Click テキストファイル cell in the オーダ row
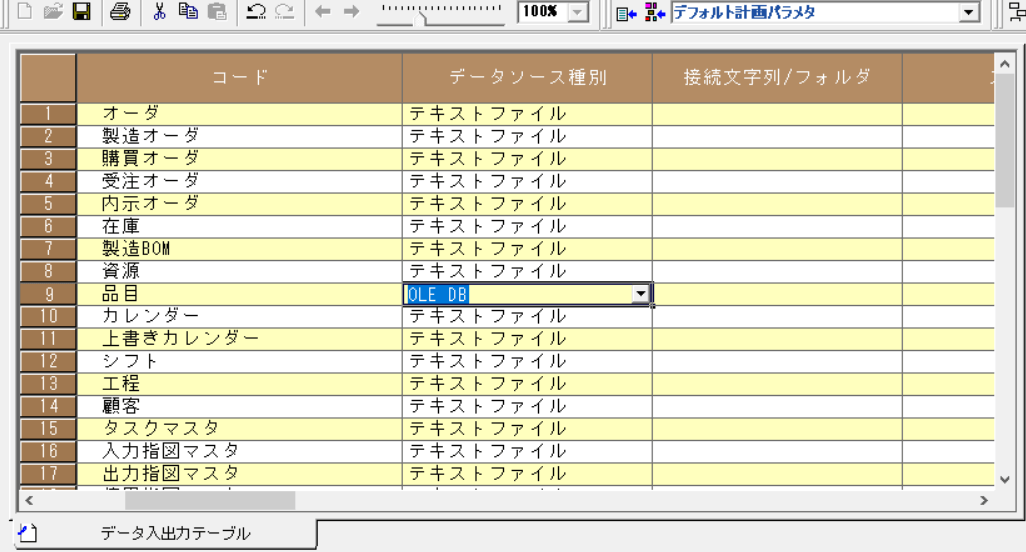 [x=527, y=114]
